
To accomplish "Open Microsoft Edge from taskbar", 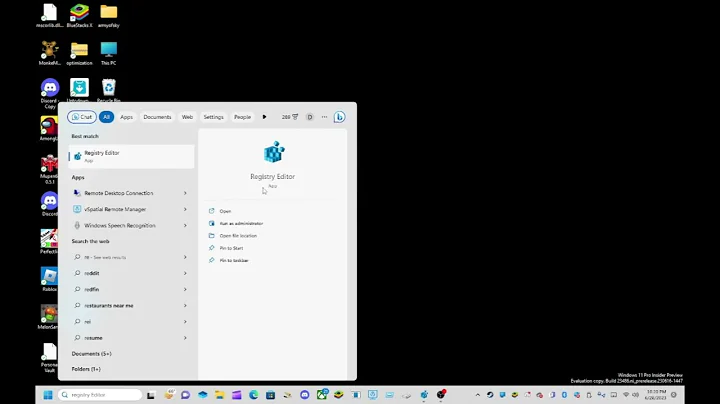I will [x=253, y=395].
